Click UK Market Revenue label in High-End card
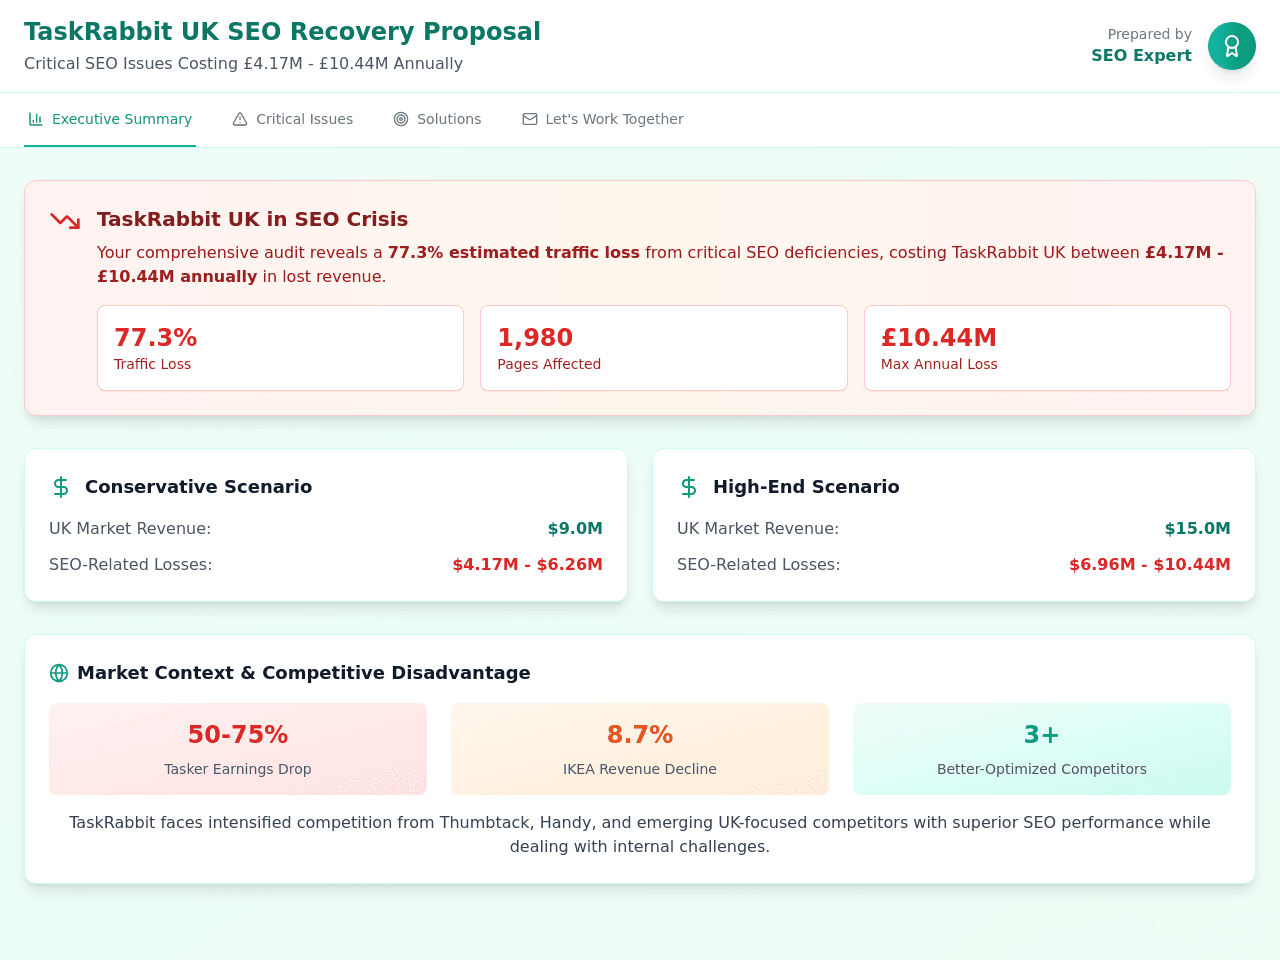 coord(758,529)
